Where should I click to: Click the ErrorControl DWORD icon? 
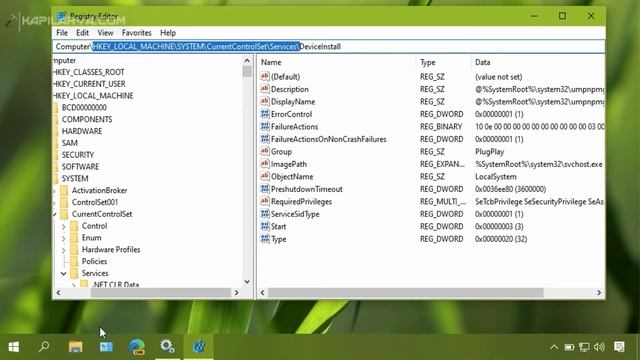pyautogui.click(x=264, y=114)
